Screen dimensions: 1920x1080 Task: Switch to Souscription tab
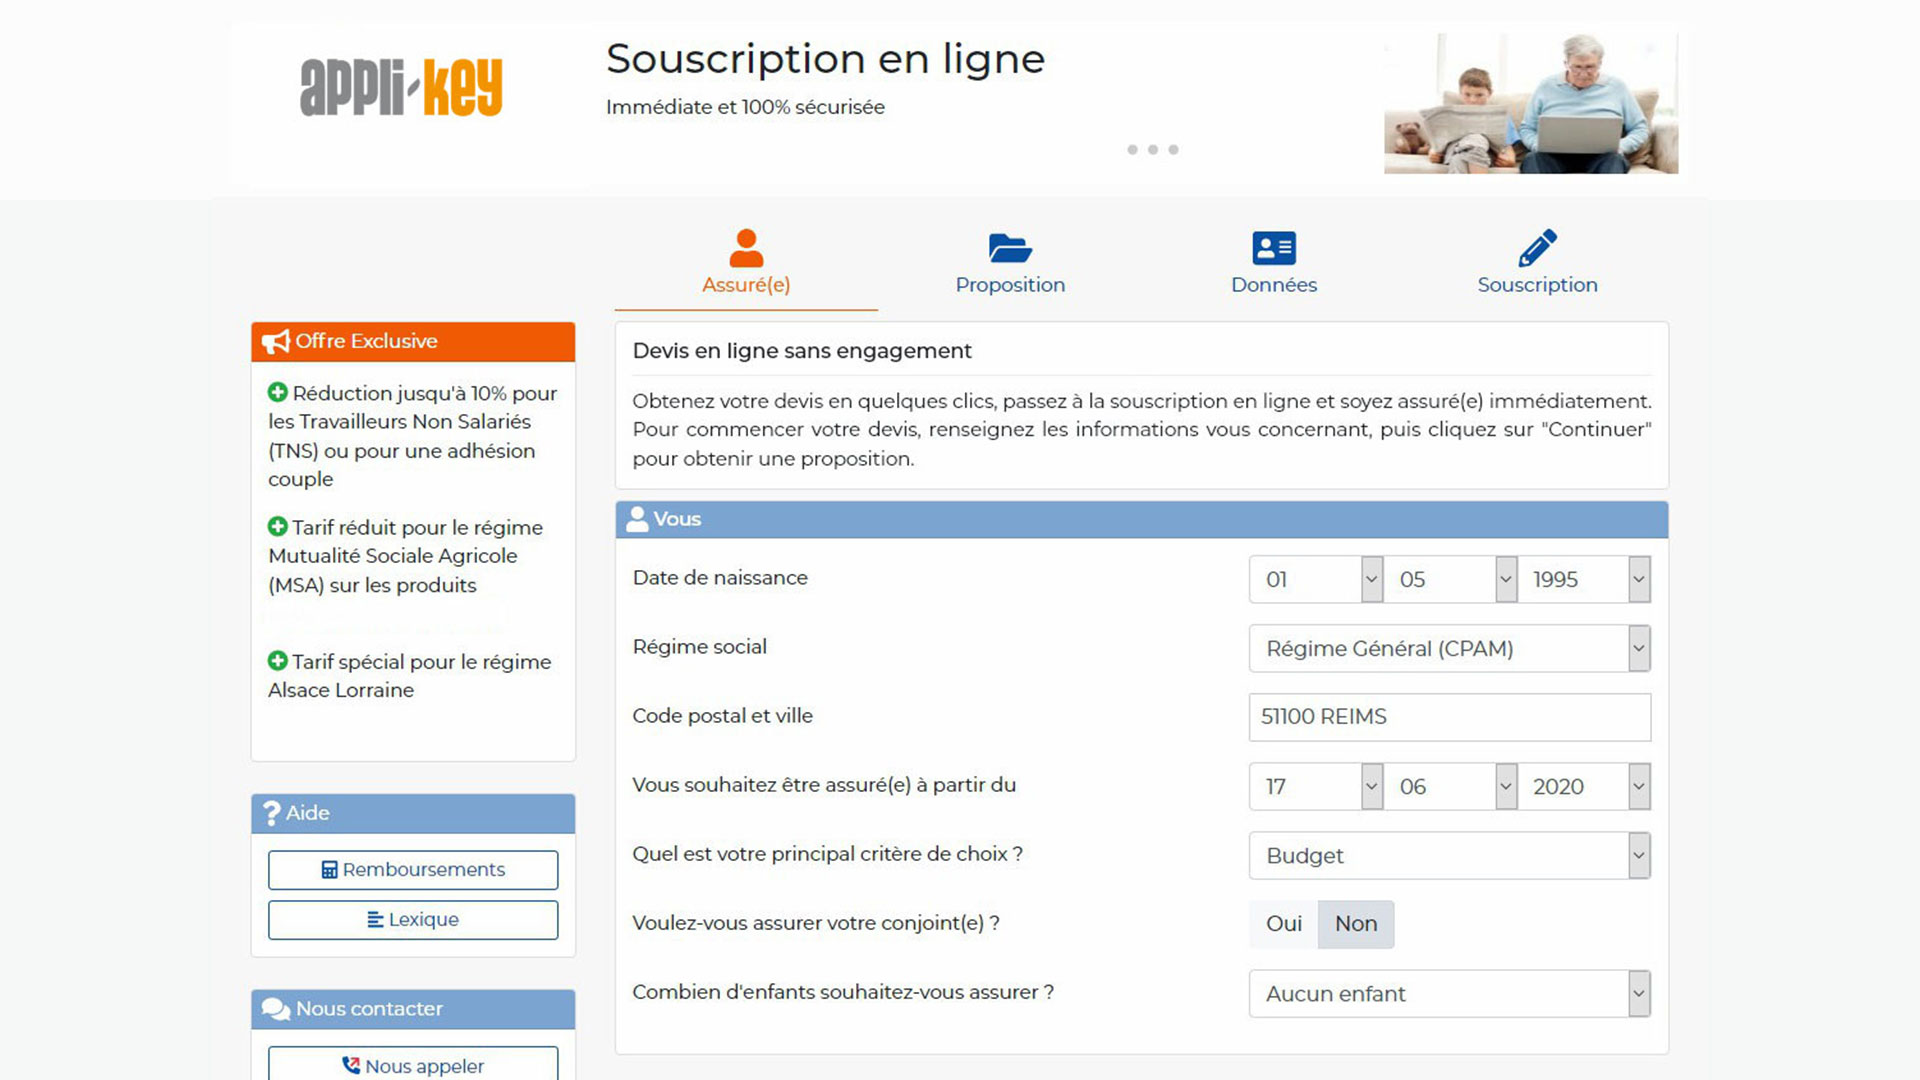coord(1536,260)
